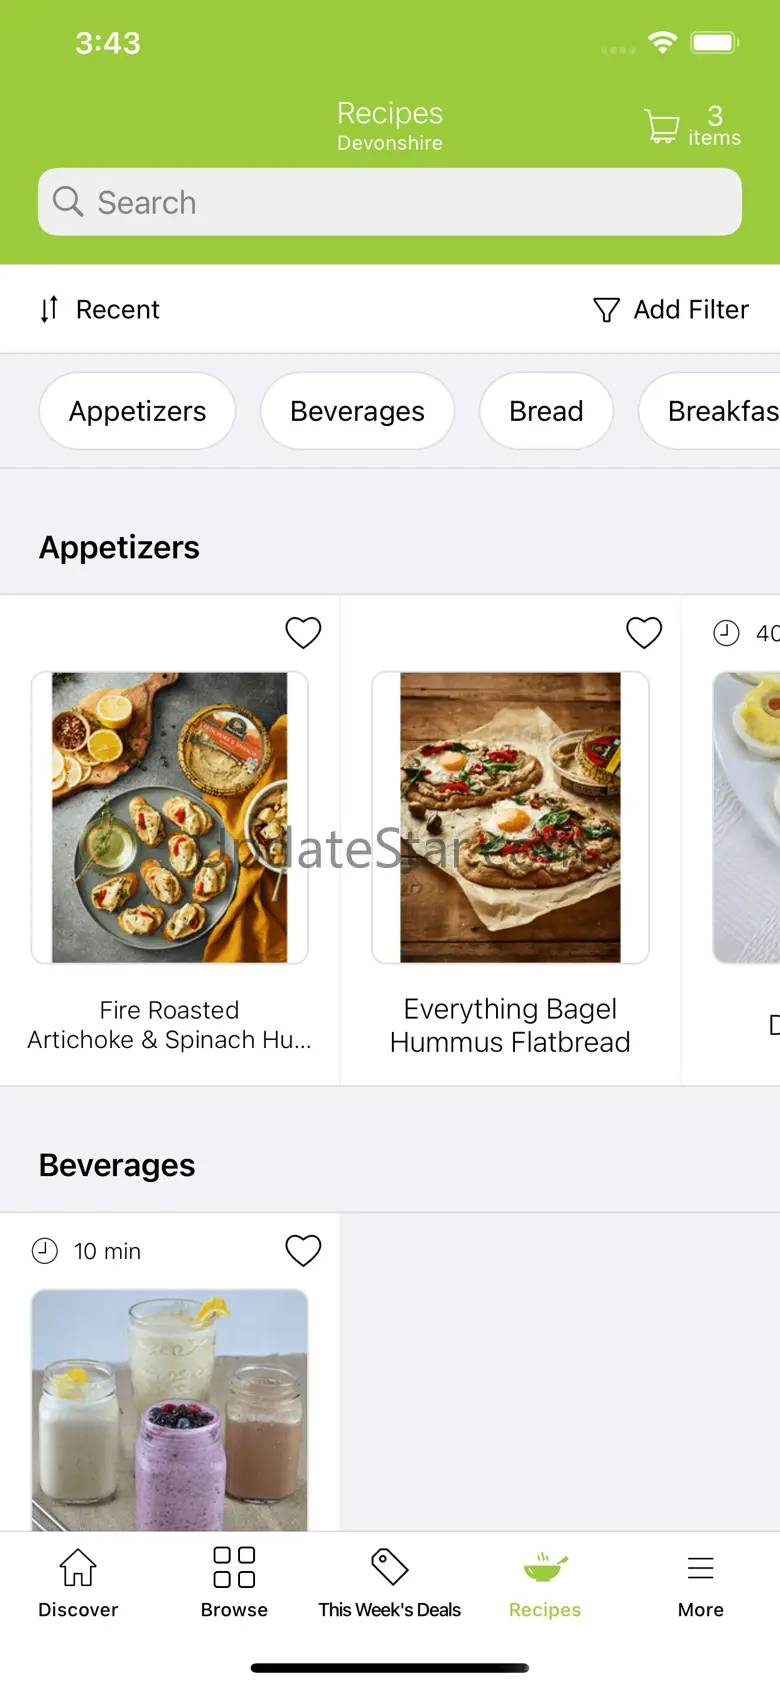Tap the sort arrows icon

click(x=49, y=310)
